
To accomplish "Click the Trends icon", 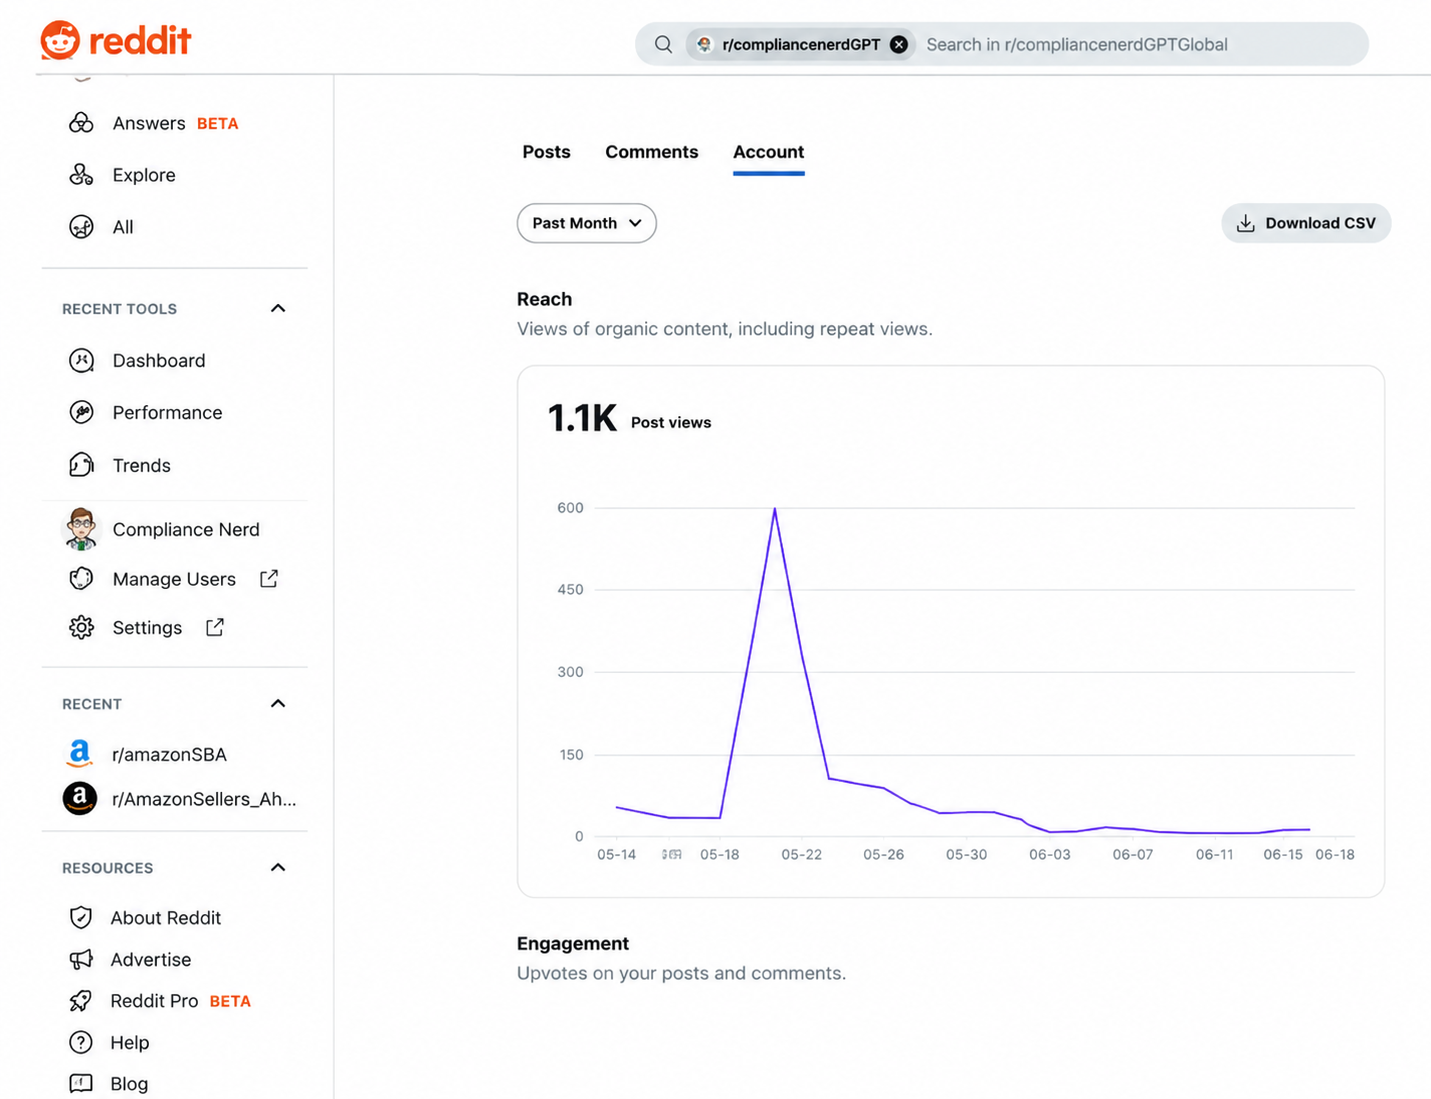I will pyautogui.click(x=81, y=465).
